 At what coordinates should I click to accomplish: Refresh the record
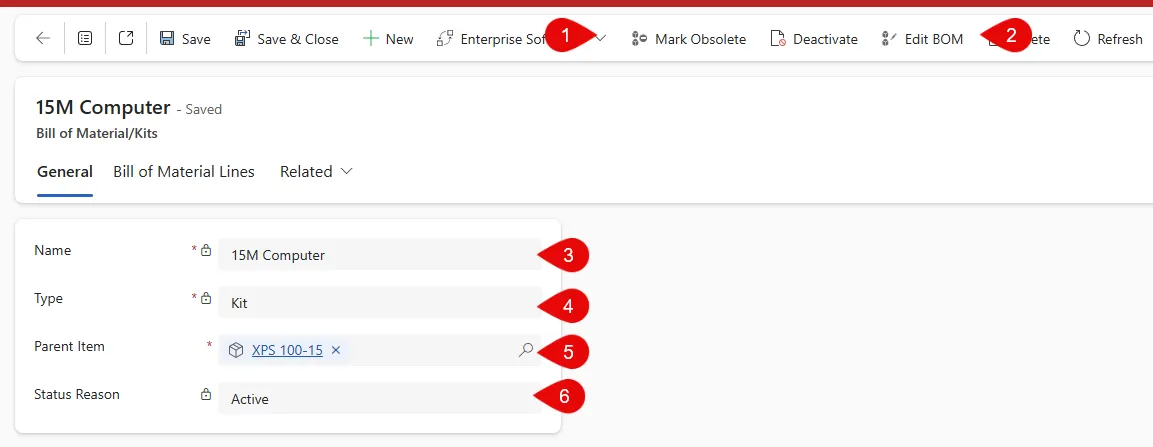tap(1108, 39)
